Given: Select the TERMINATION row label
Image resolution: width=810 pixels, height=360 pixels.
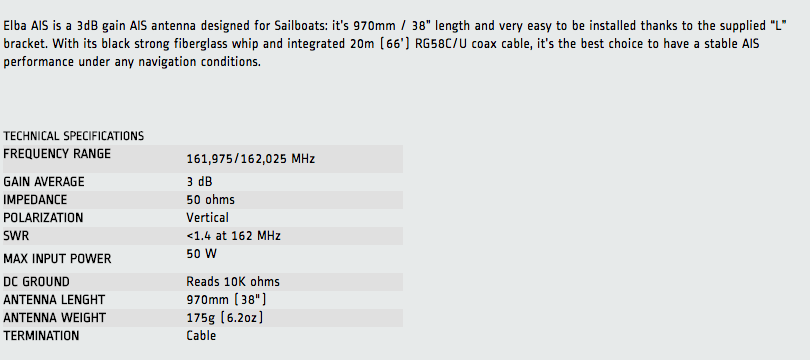Looking at the screenshot, I should point(41,336).
